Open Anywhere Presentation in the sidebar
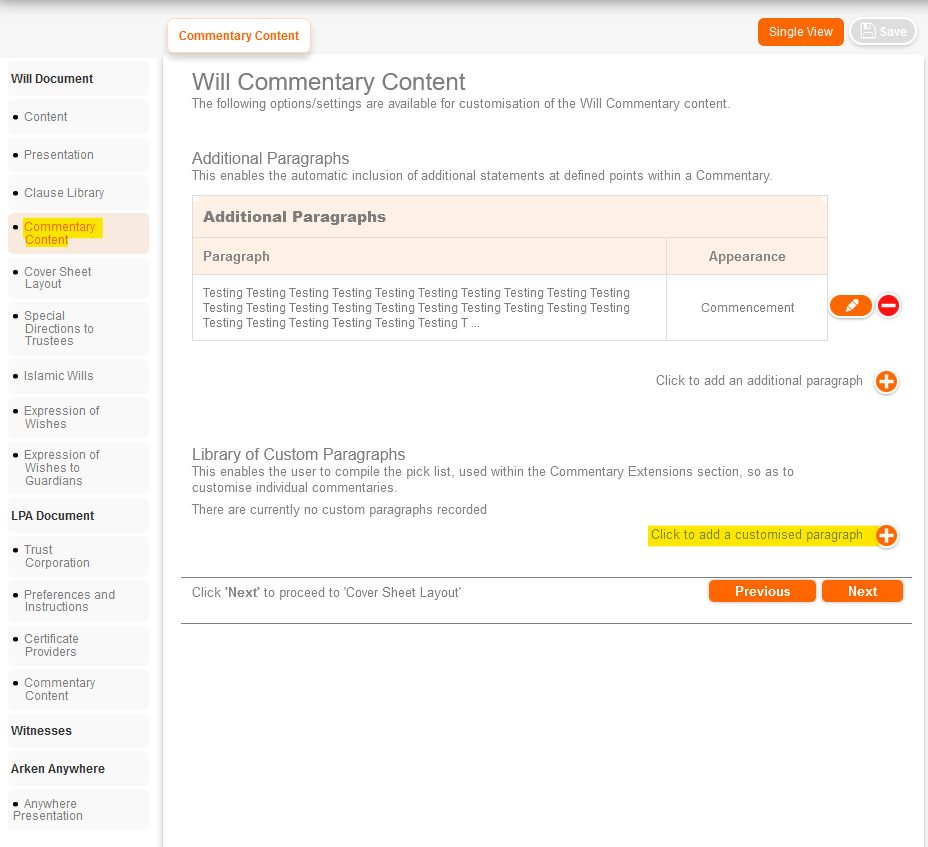The image size is (928, 847). point(48,810)
